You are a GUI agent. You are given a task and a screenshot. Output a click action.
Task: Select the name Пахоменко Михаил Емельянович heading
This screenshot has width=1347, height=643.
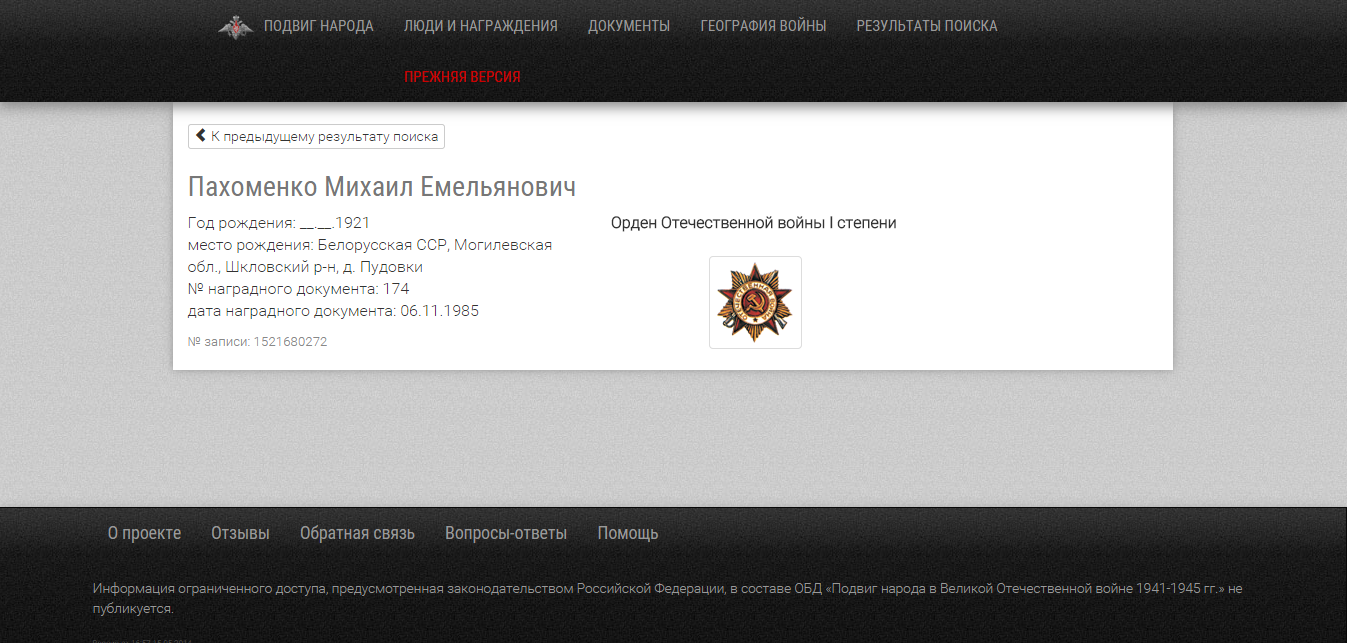point(382,187)
